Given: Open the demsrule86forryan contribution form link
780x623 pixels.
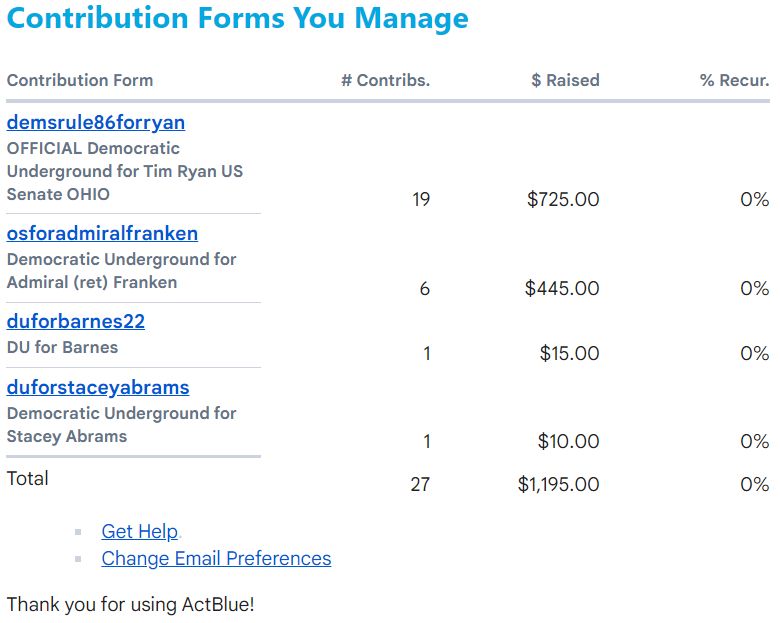Looking at the screenshot, I should pos(96,123).
